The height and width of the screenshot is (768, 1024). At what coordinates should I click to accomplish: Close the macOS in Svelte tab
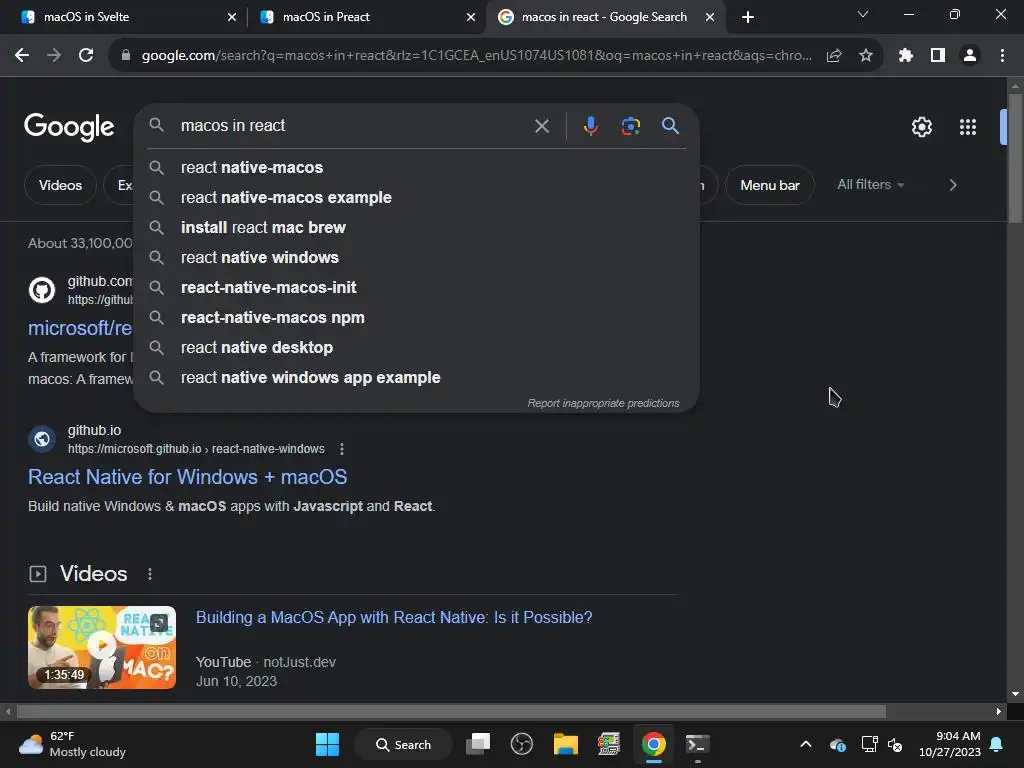point(232,17)
